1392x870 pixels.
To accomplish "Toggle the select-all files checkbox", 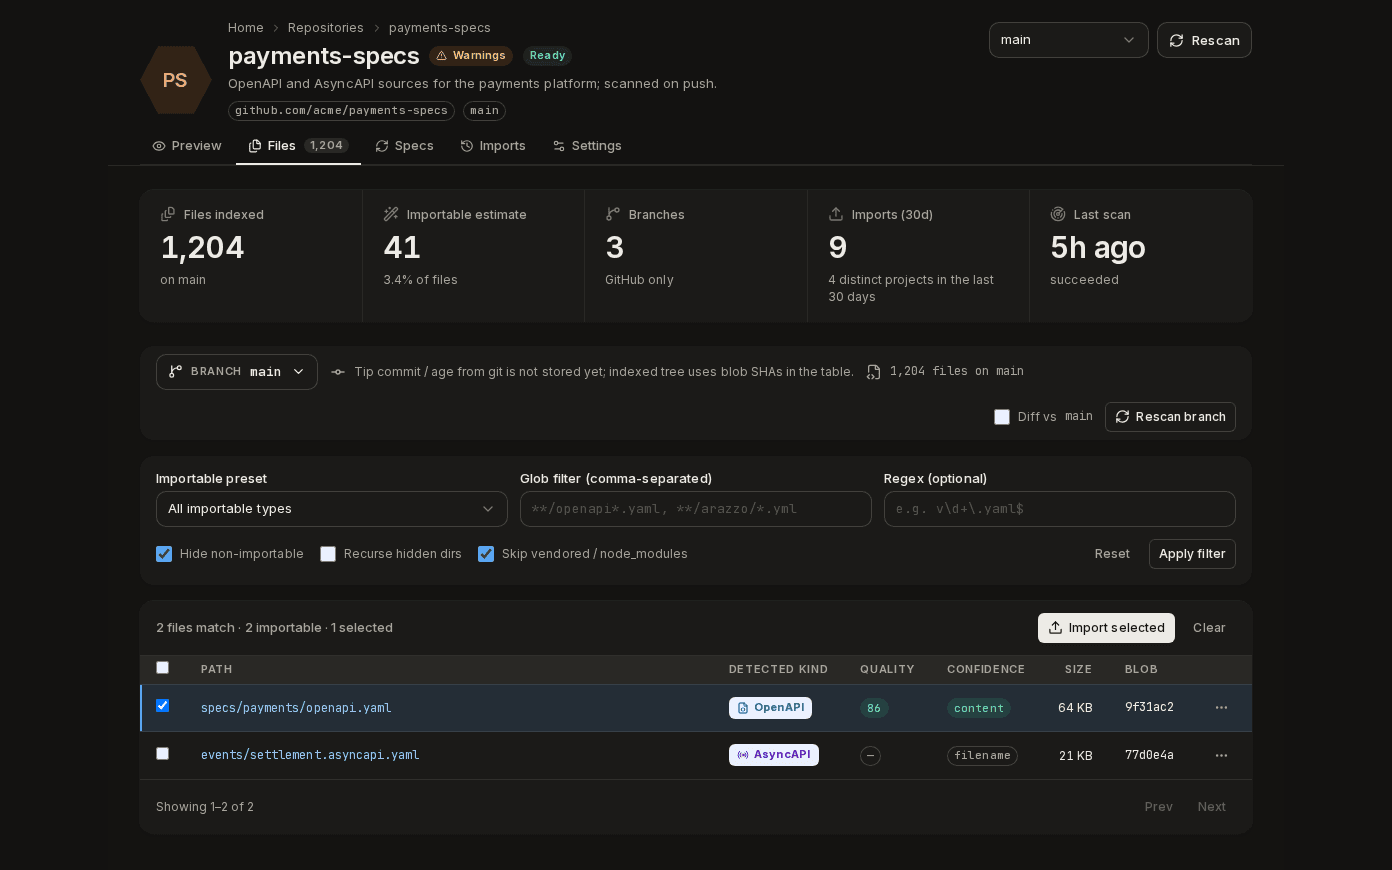I will tap(163, 668).
